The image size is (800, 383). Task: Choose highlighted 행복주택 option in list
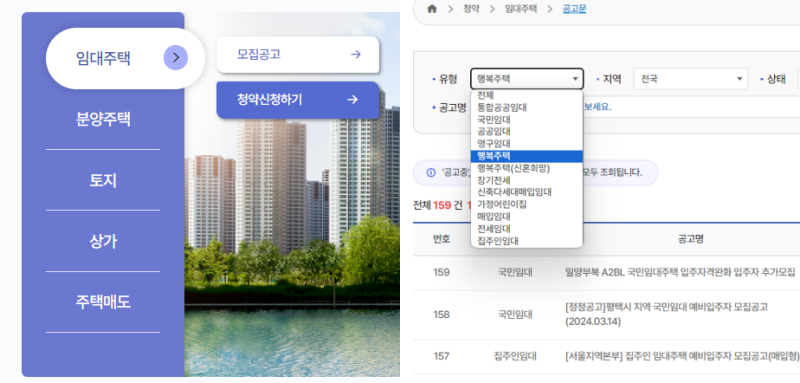click(527, 156)
